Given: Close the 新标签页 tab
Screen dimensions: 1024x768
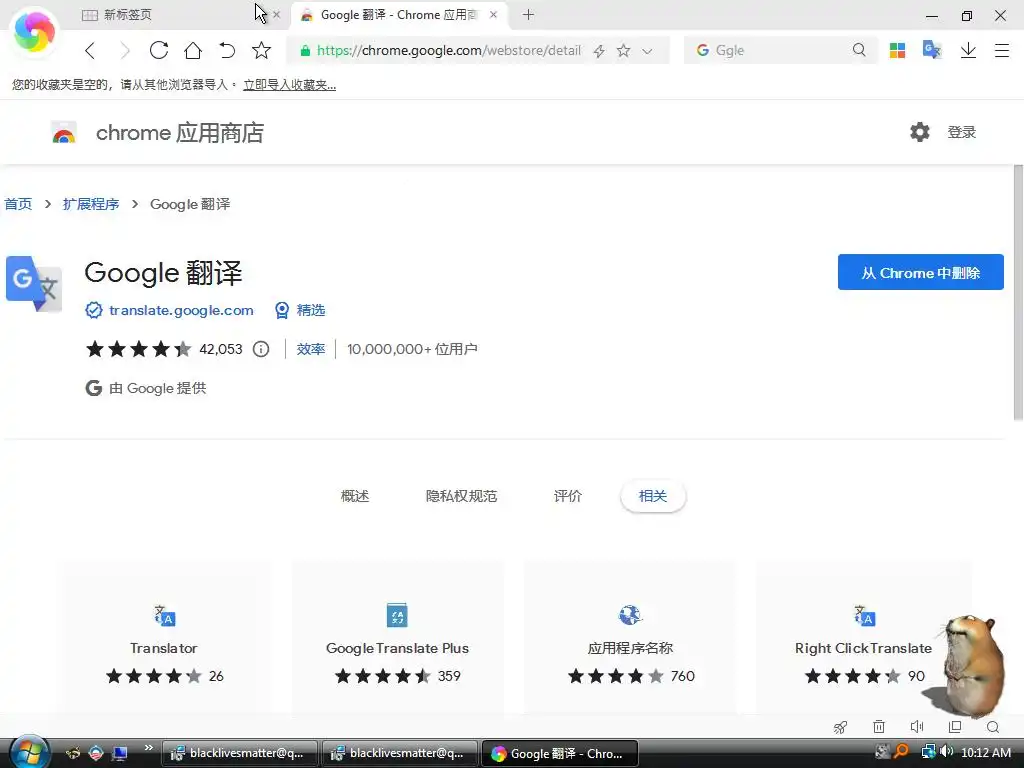Looking at the screenshot, I should tap(276, 14).
